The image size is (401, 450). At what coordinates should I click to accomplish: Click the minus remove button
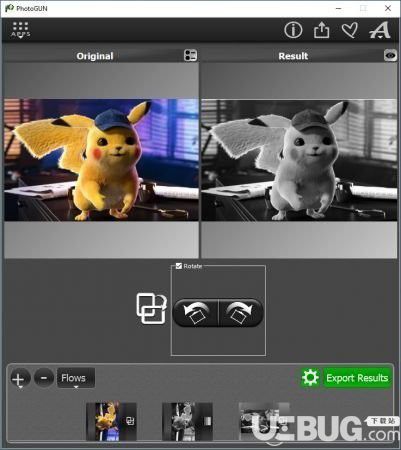[x=44, y=378]
